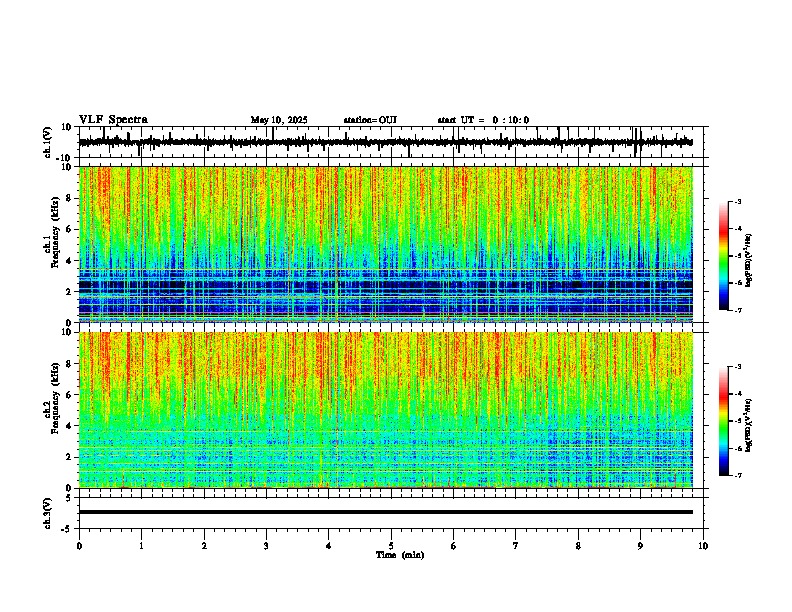Click the "-3" label on upper color bar
792x612 pixels.
(738, 201)
